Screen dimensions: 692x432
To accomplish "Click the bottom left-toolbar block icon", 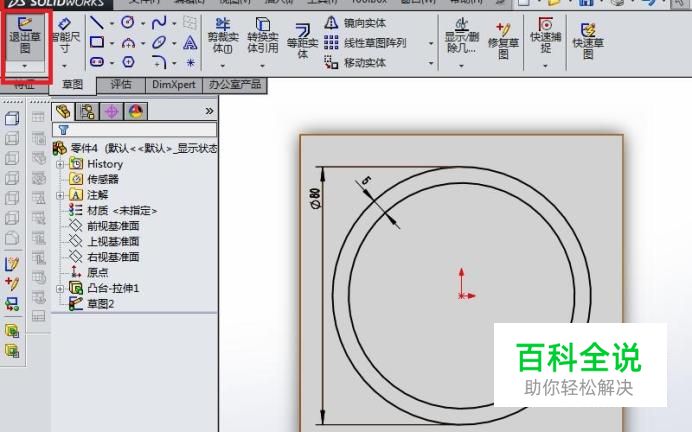I will pos(12,351).
